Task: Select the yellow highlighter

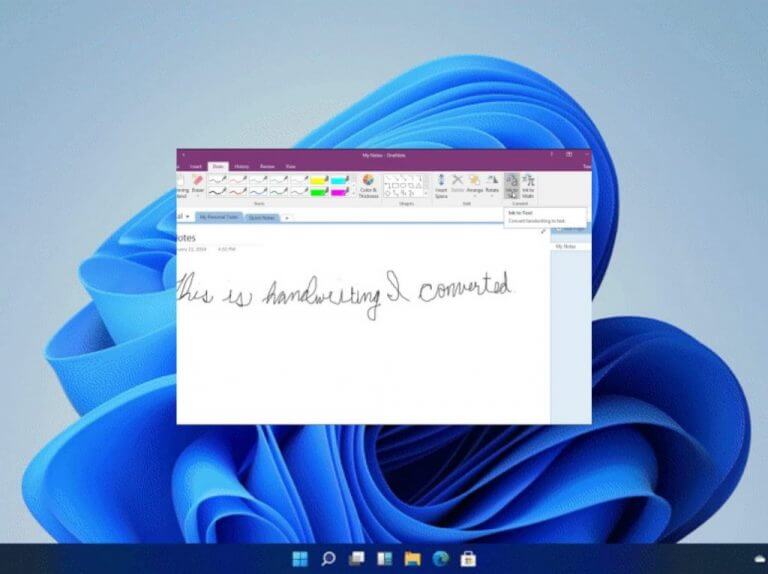Action: 319,180
